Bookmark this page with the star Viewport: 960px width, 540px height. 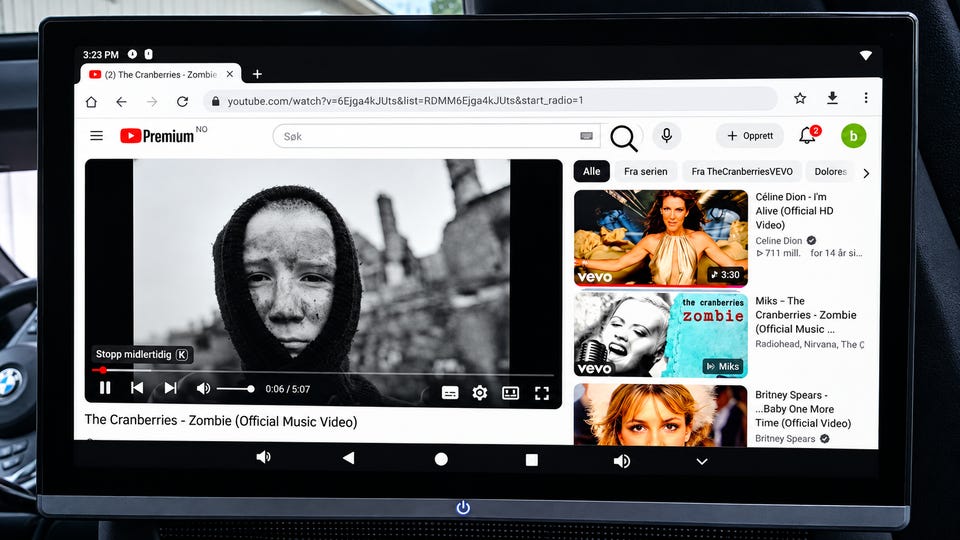click(800, 98)
